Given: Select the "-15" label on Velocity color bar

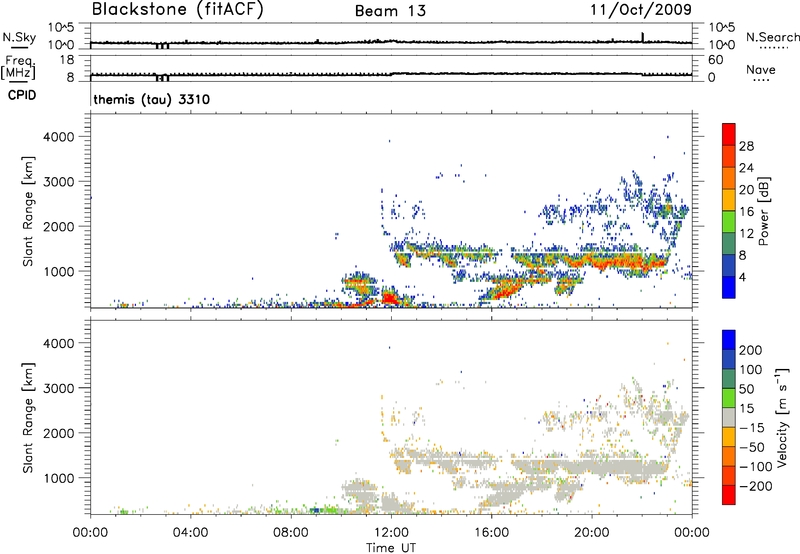Looking at the screenshot, I should [752, 427].
